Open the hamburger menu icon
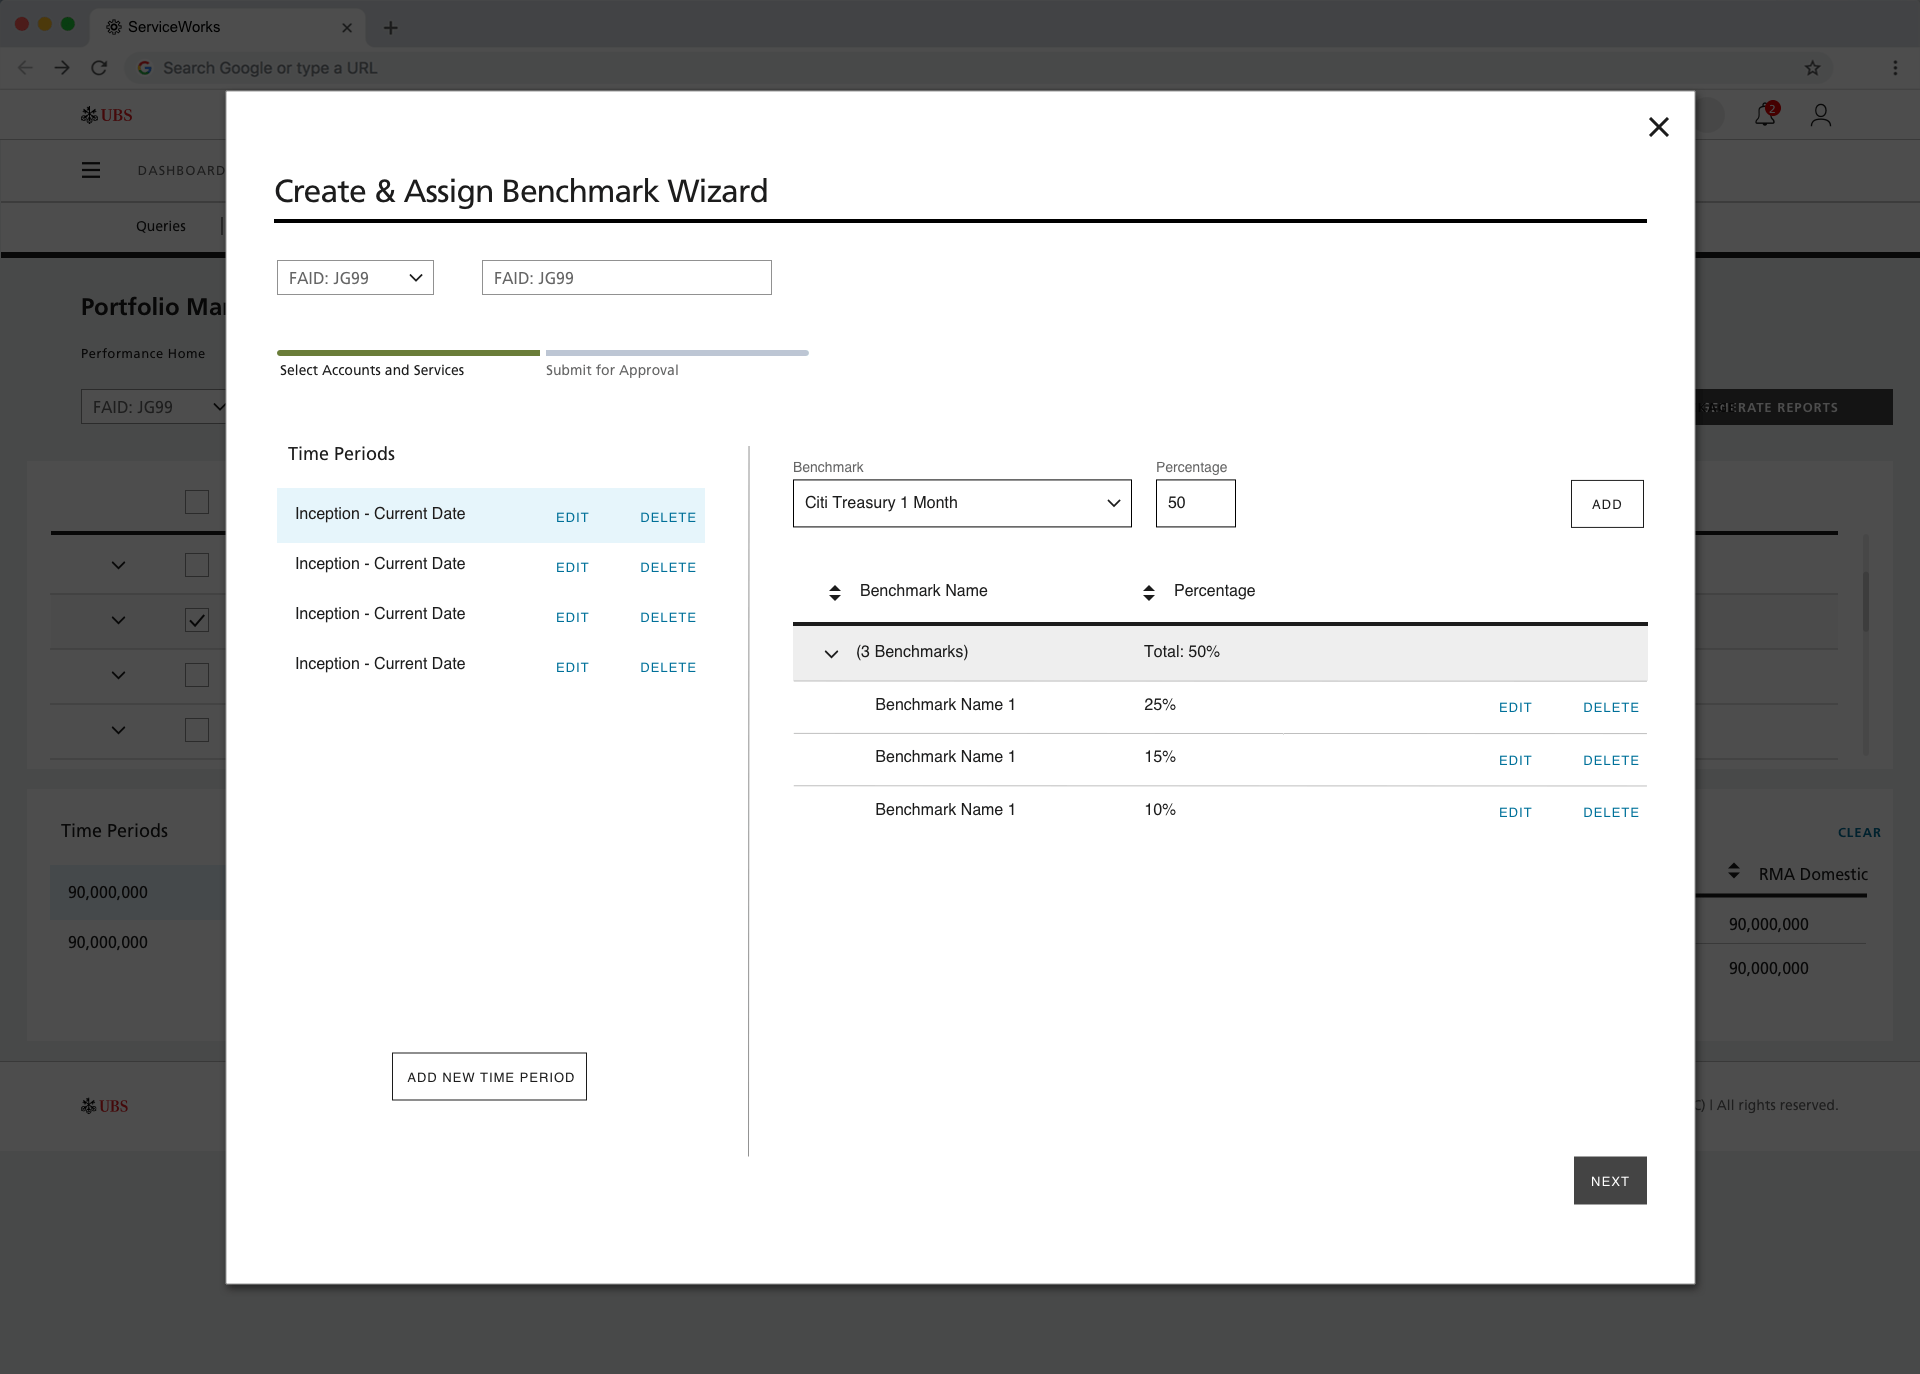Viewport: 1920px width, 1374px height. pos(91,170)
